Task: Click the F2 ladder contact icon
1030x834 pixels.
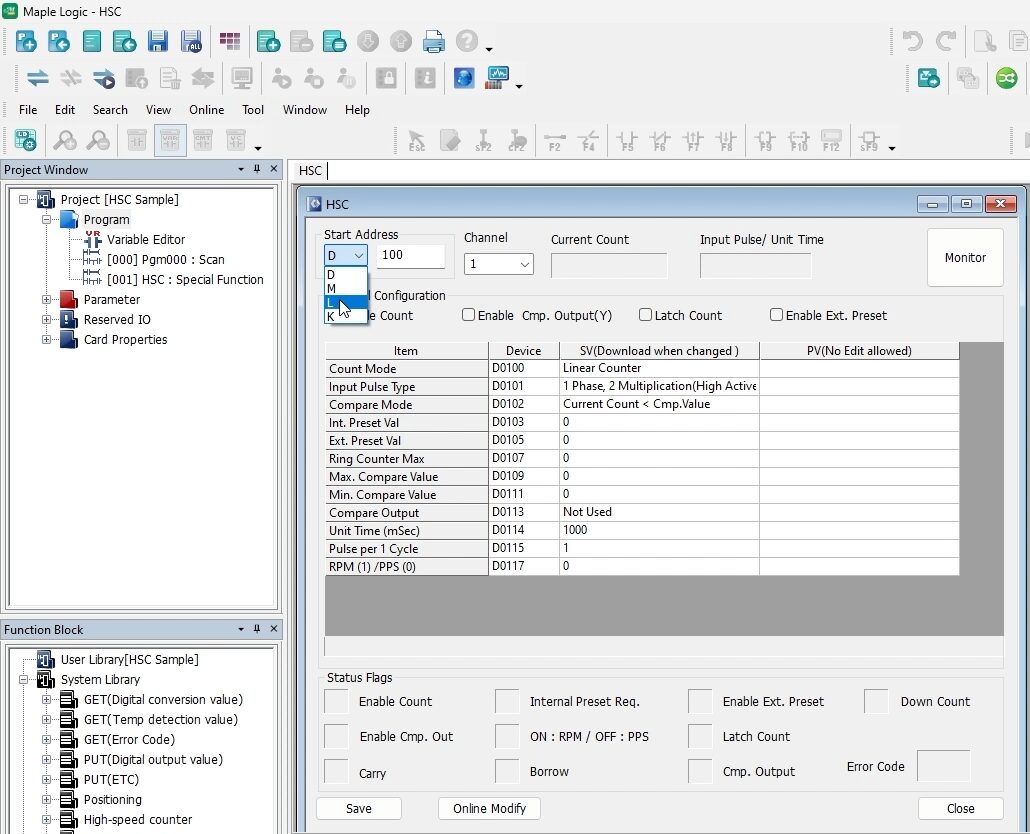Action: (555, 141)
